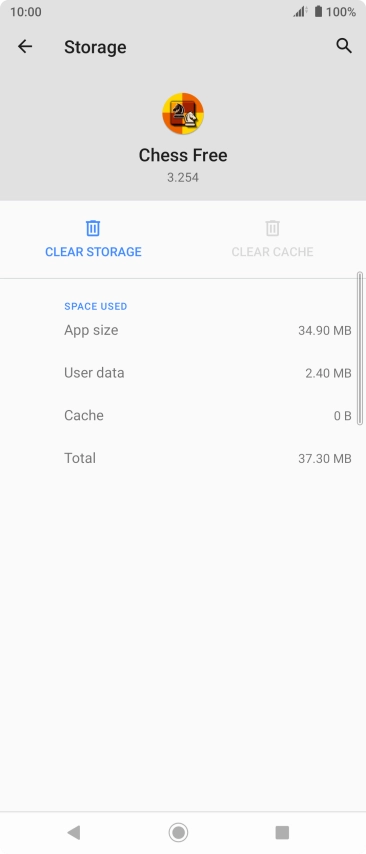Tap the Storage page title
Viewport: 366px width, 854px height.
(x=95, y=47)
